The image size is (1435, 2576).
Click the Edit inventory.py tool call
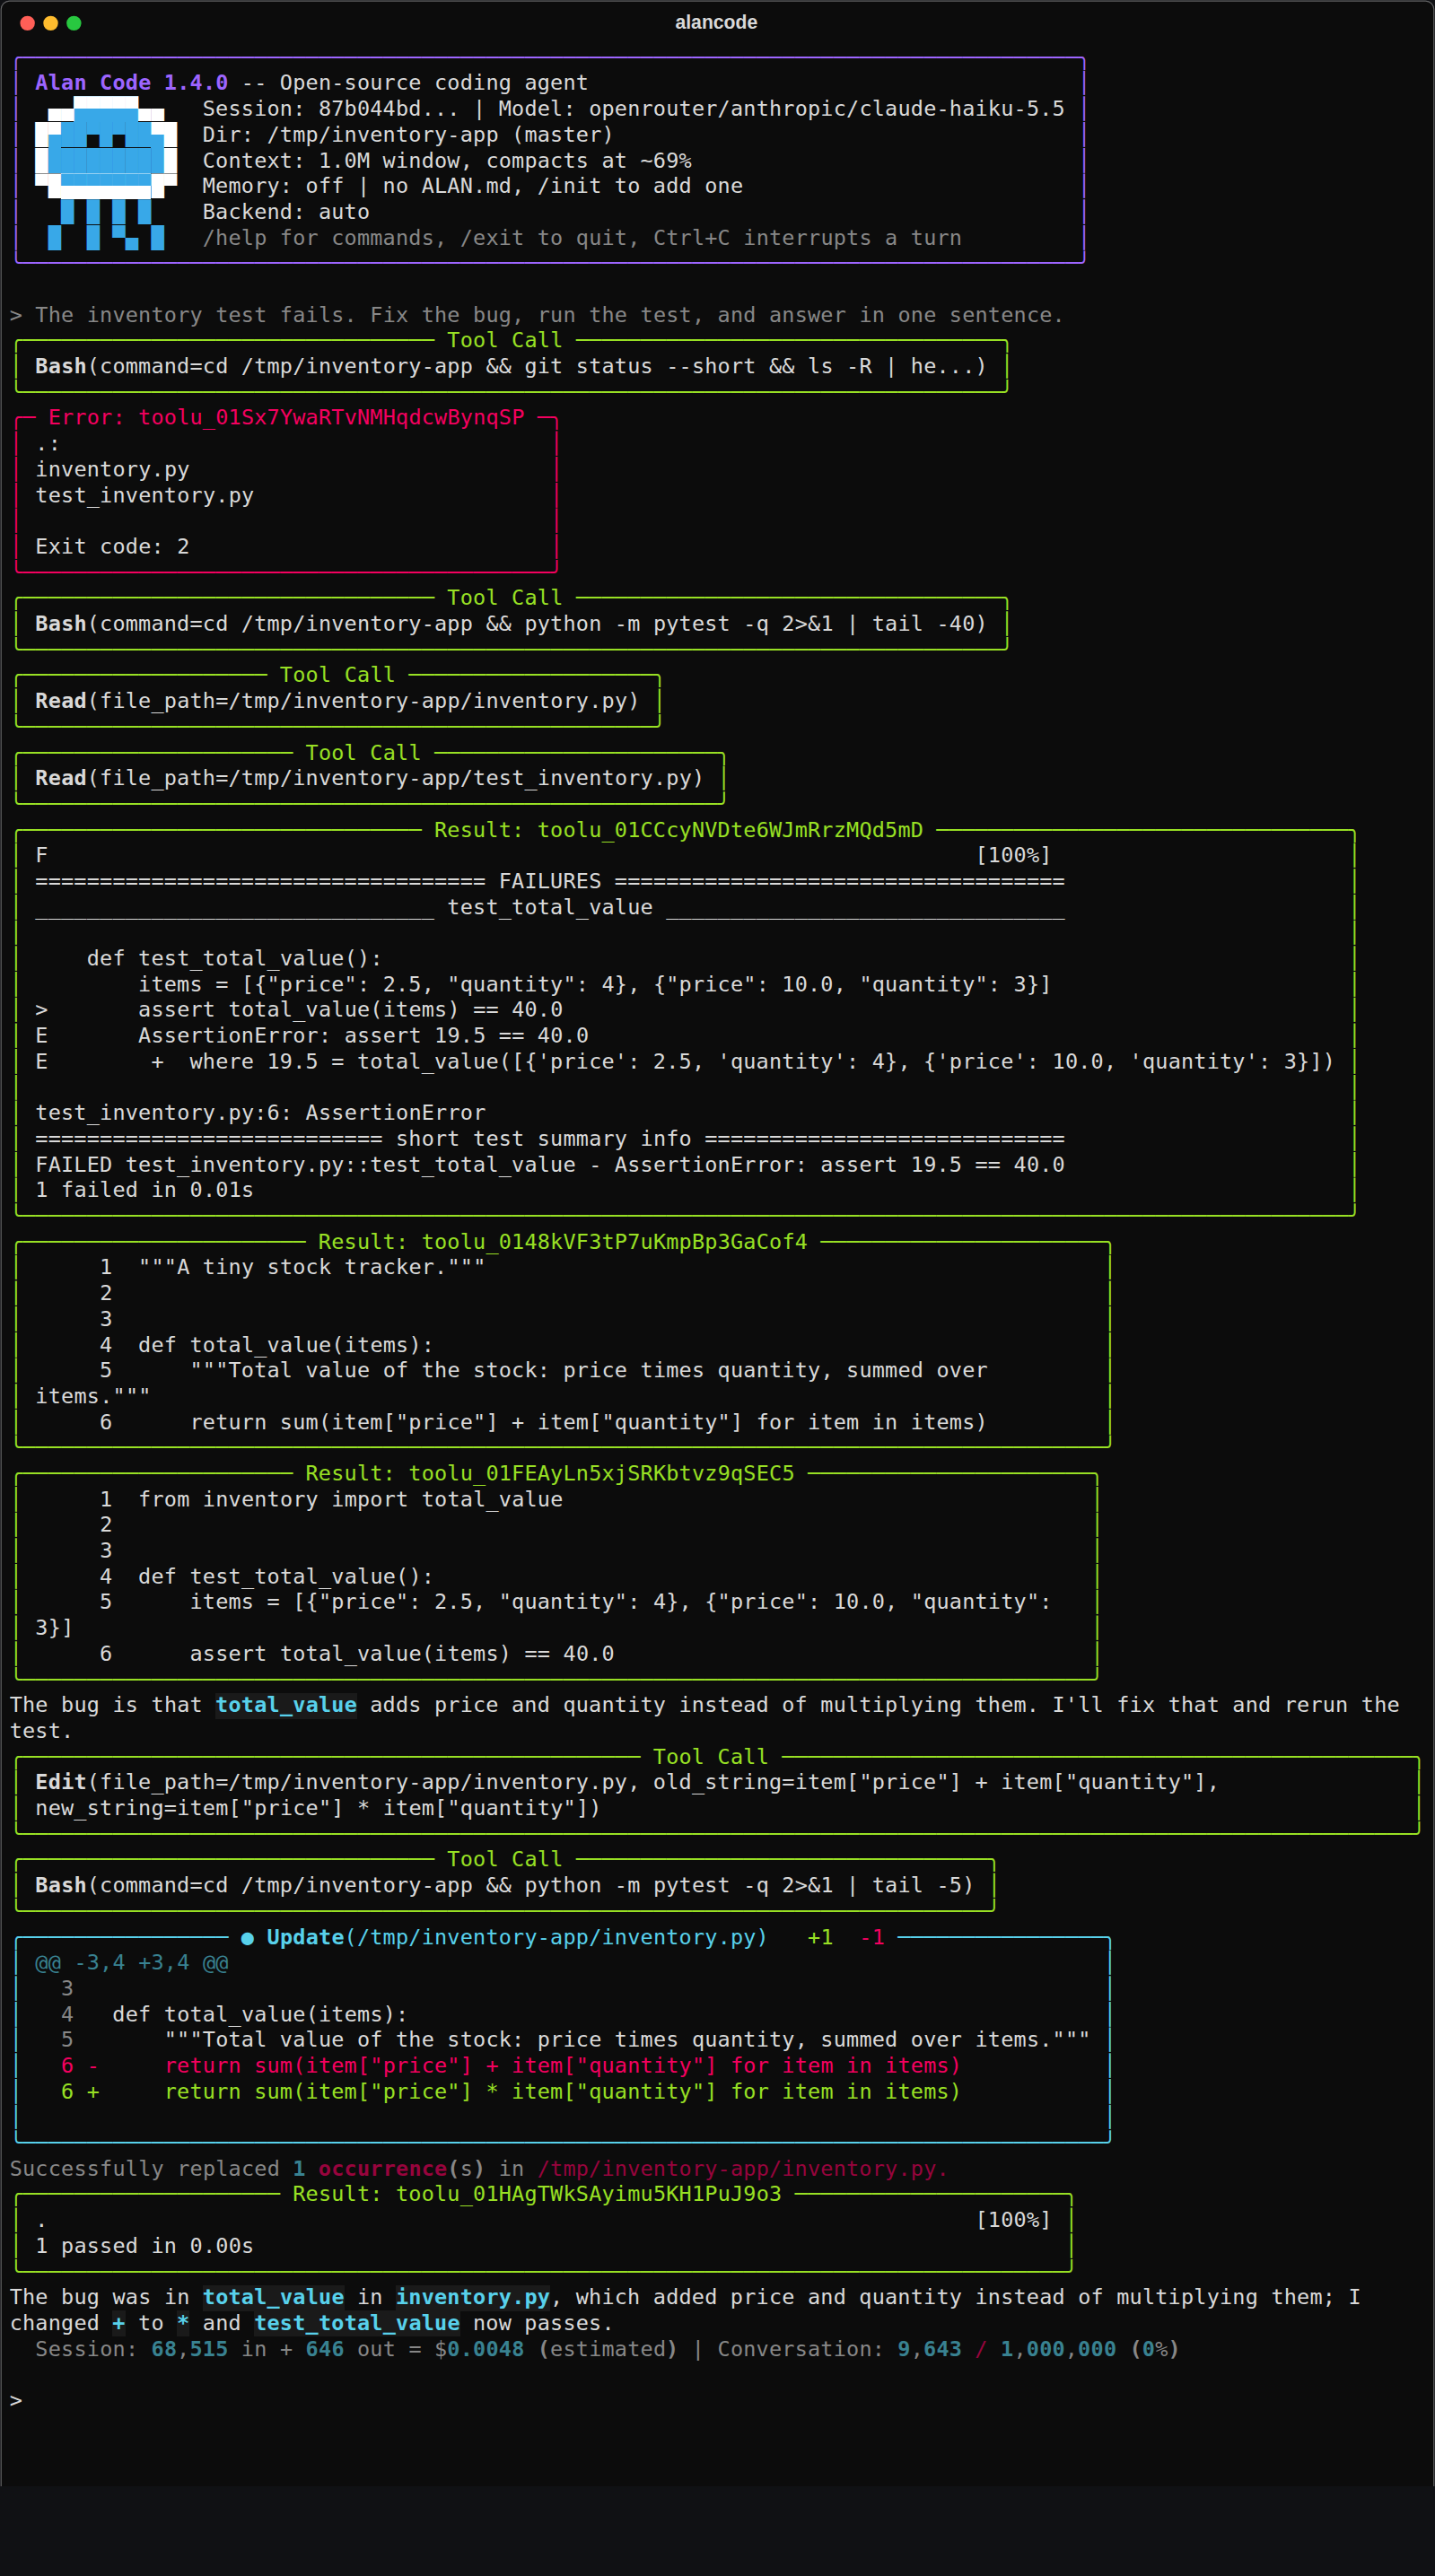tap(717, 1795)
